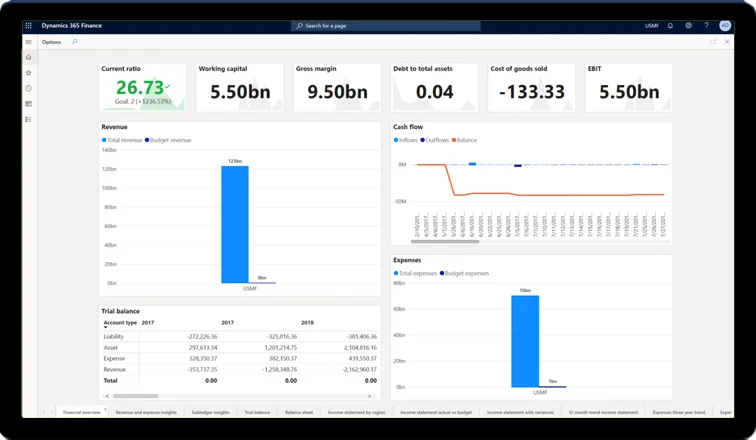Open the Options menu
Screen dimensions: 756x440
click(51, 42)
